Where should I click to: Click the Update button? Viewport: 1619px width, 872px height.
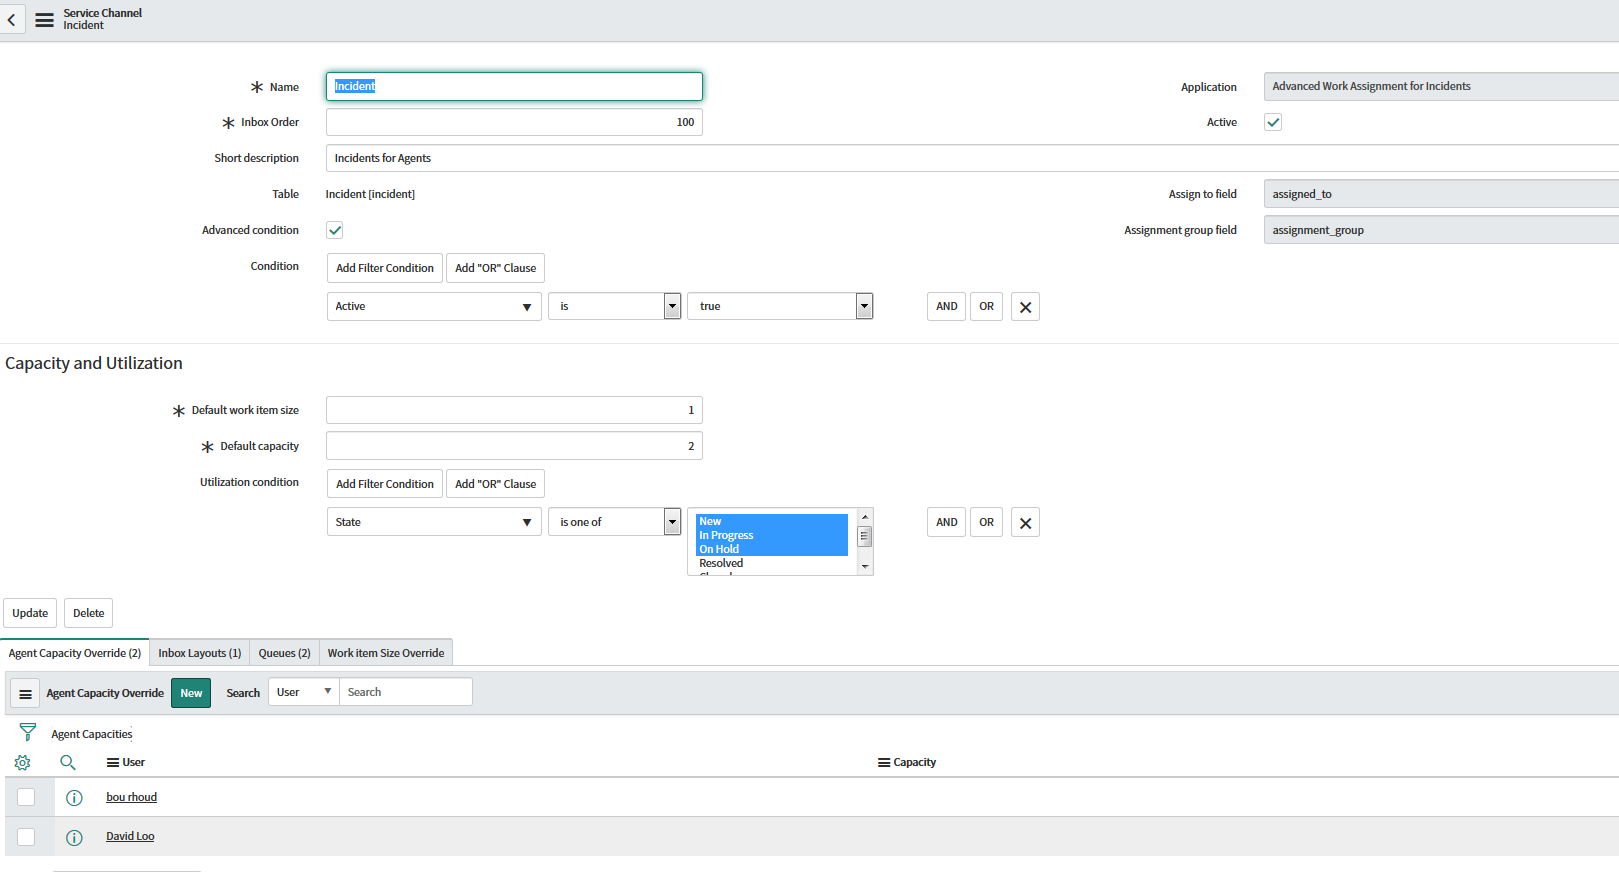click(30, 613)
